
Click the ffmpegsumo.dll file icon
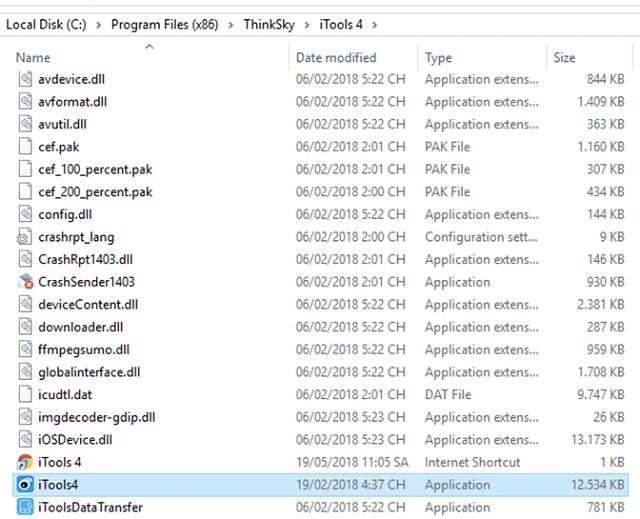25,349
